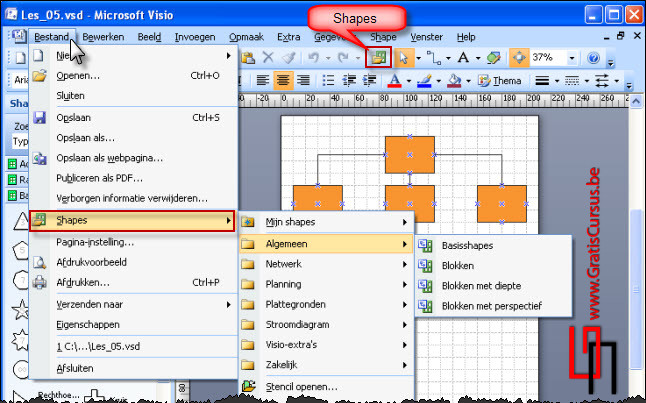Choose Opslaan als… entry
Screen dimensions: 646x403
coord(133,138)
